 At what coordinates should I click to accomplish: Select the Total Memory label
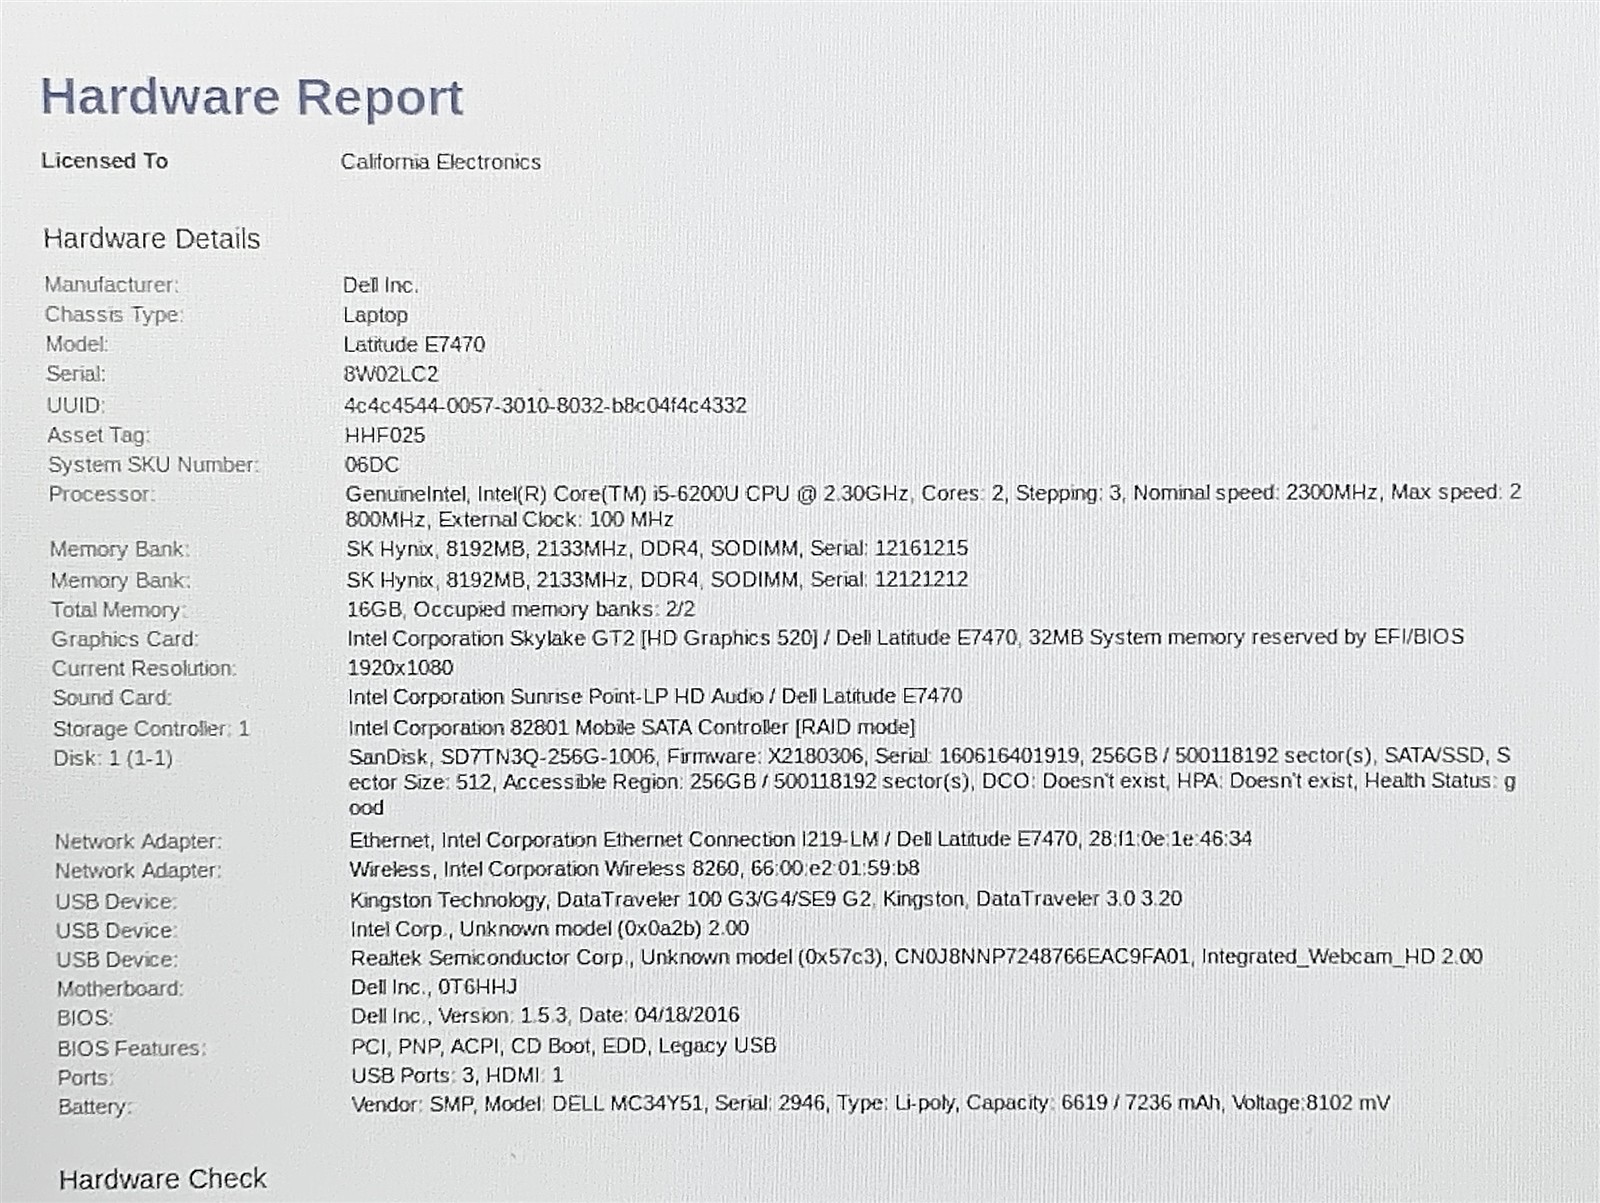(x=118, y=610)
